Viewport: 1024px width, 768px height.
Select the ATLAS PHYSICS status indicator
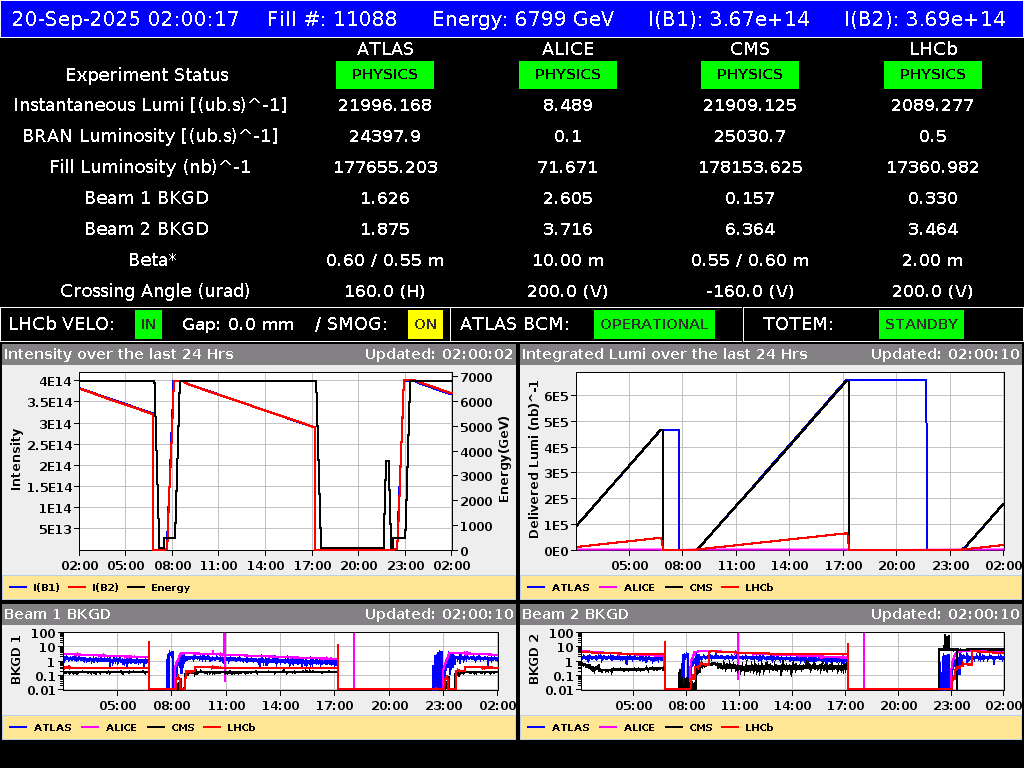pyautogui.click(x=386, y=74)
